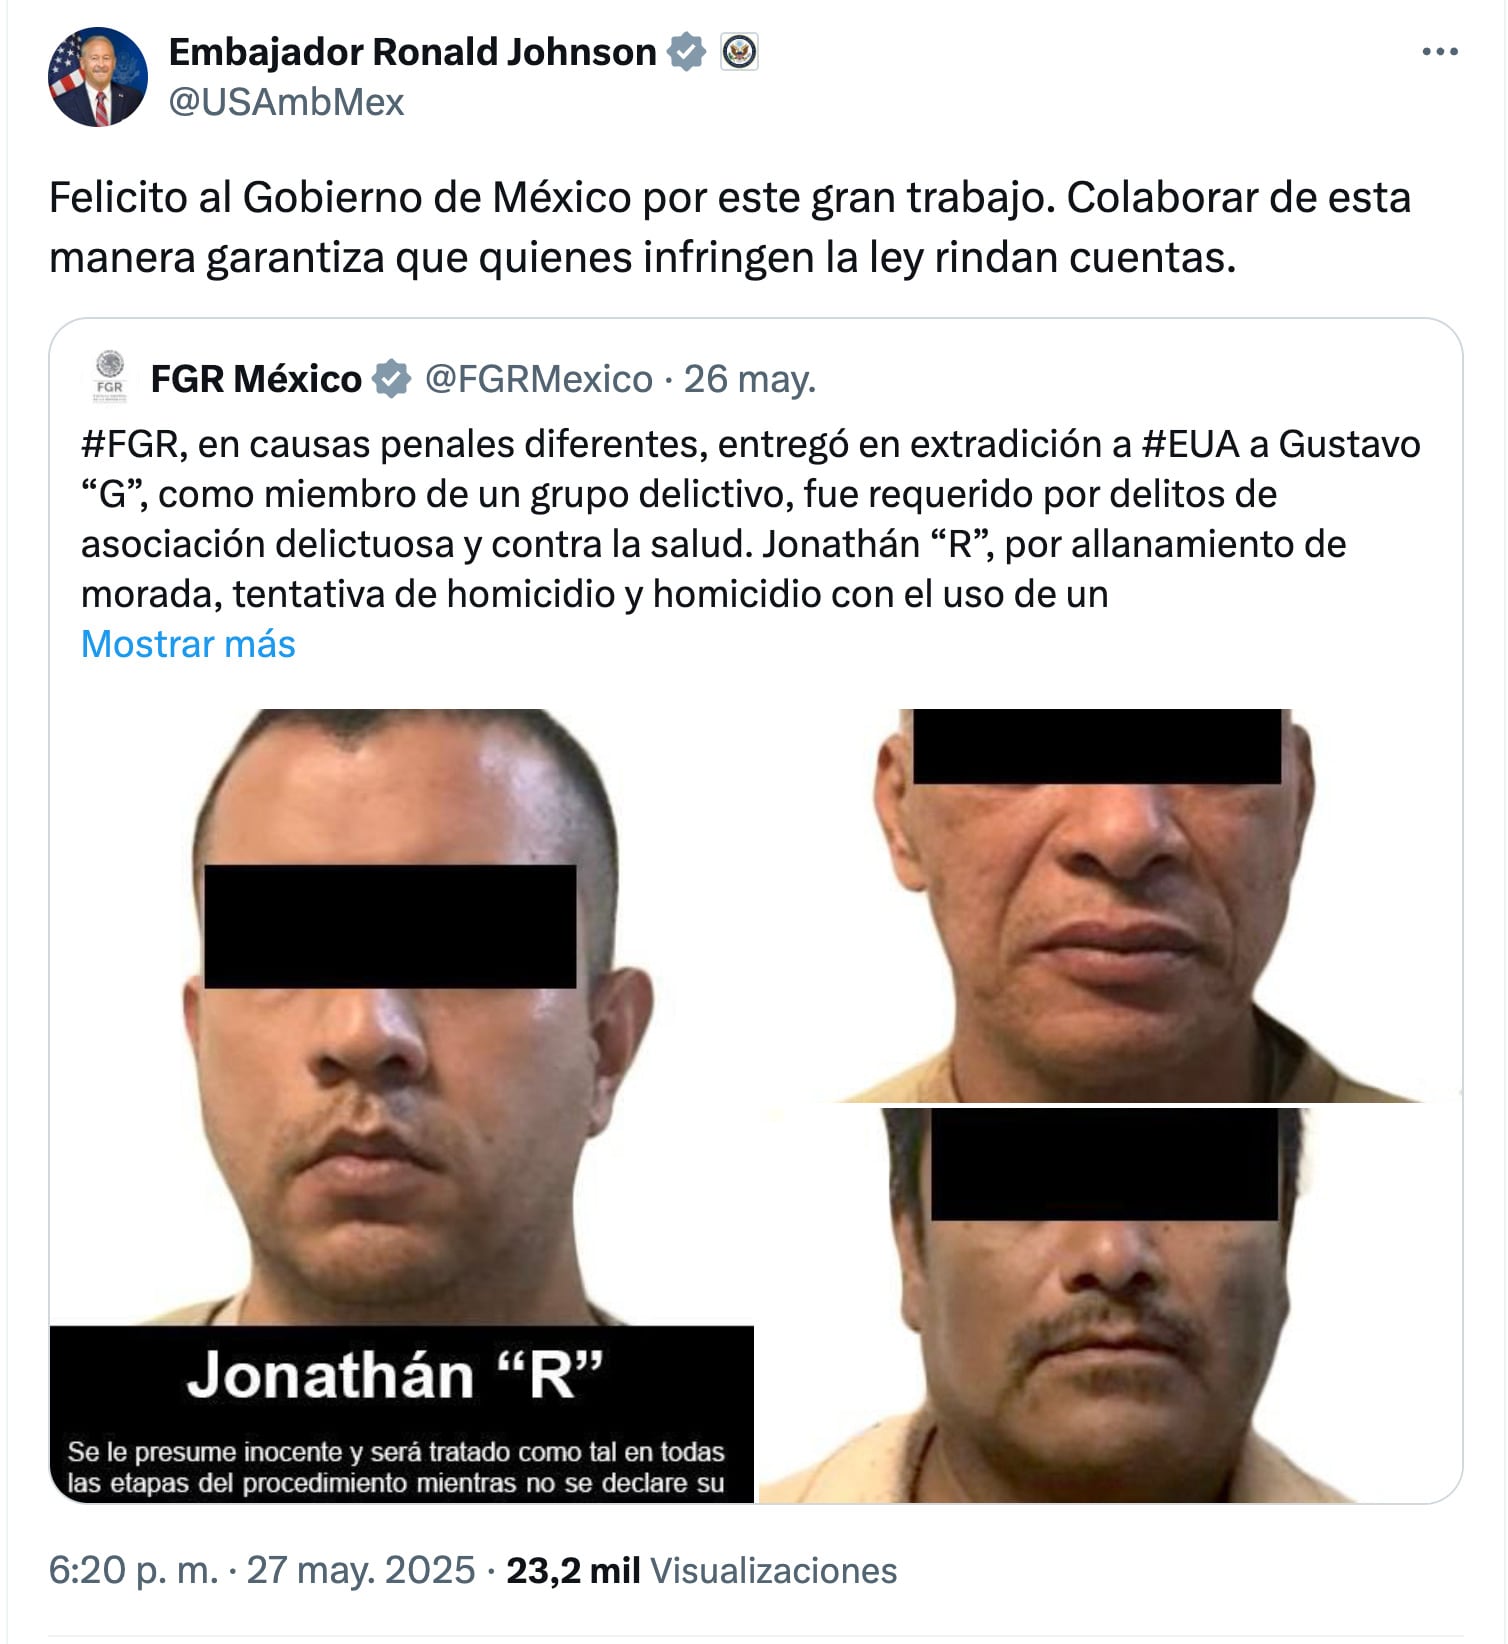Open the bottom right photo of mustached man
The width and height of the screenshot is (1508, 1644).
tap(1110, 1305)
